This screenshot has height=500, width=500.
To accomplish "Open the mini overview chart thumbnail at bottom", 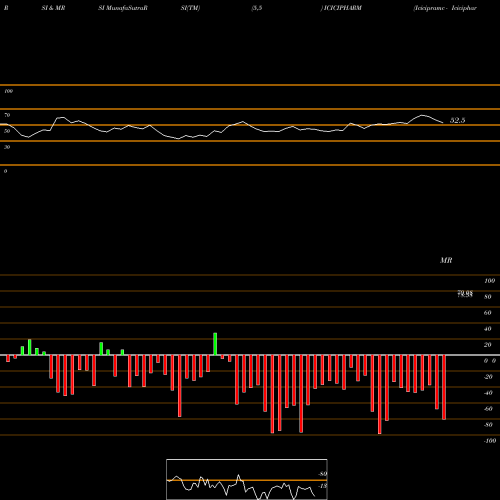I will [x=247, y=479].
